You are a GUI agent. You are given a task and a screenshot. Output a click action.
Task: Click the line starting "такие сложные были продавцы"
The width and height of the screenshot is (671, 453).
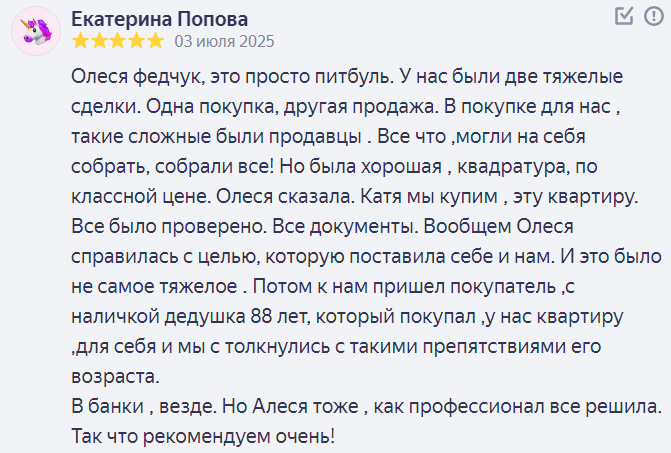(228, 137)
